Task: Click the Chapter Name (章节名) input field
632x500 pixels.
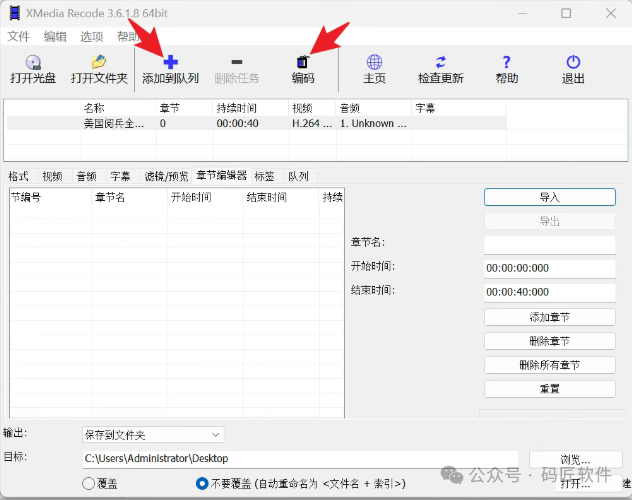Action: [549, 244]
